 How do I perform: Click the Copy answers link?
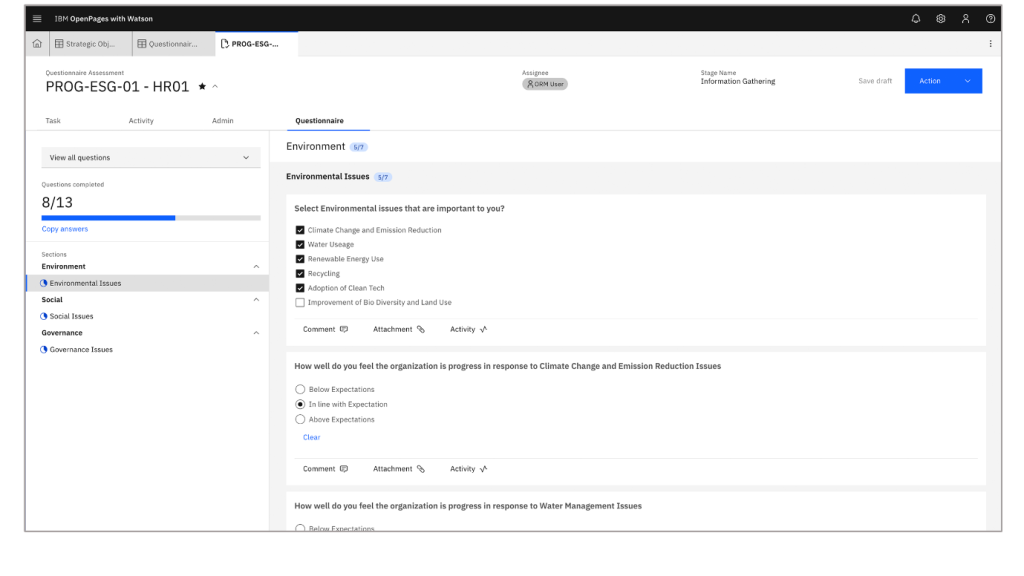pyautogui.click(x=65, y=229)
